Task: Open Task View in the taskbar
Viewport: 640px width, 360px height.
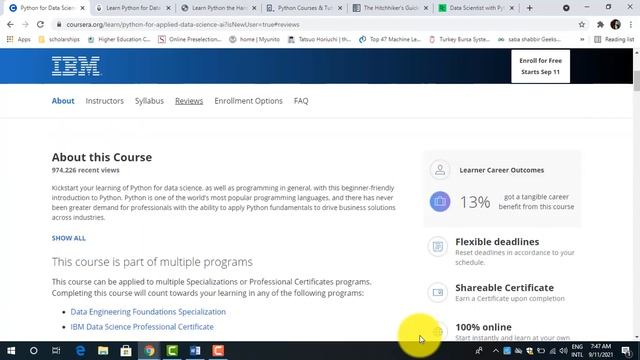Action: [x=56, y=351]
